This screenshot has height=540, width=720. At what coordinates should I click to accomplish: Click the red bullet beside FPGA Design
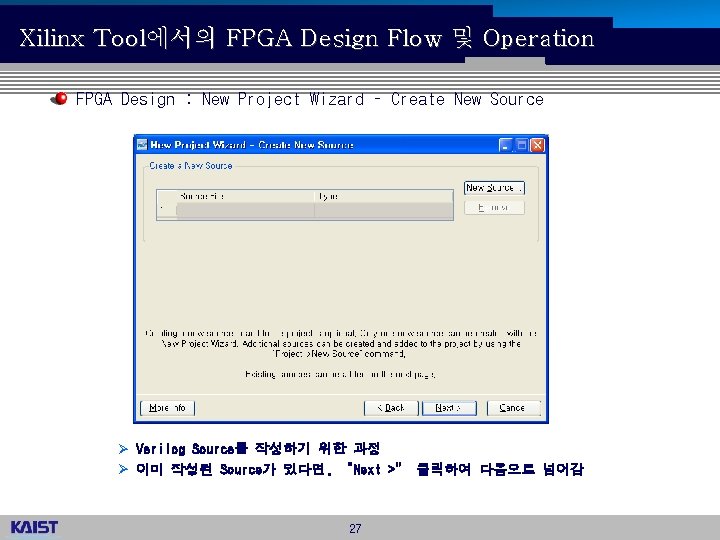(59, 98)
